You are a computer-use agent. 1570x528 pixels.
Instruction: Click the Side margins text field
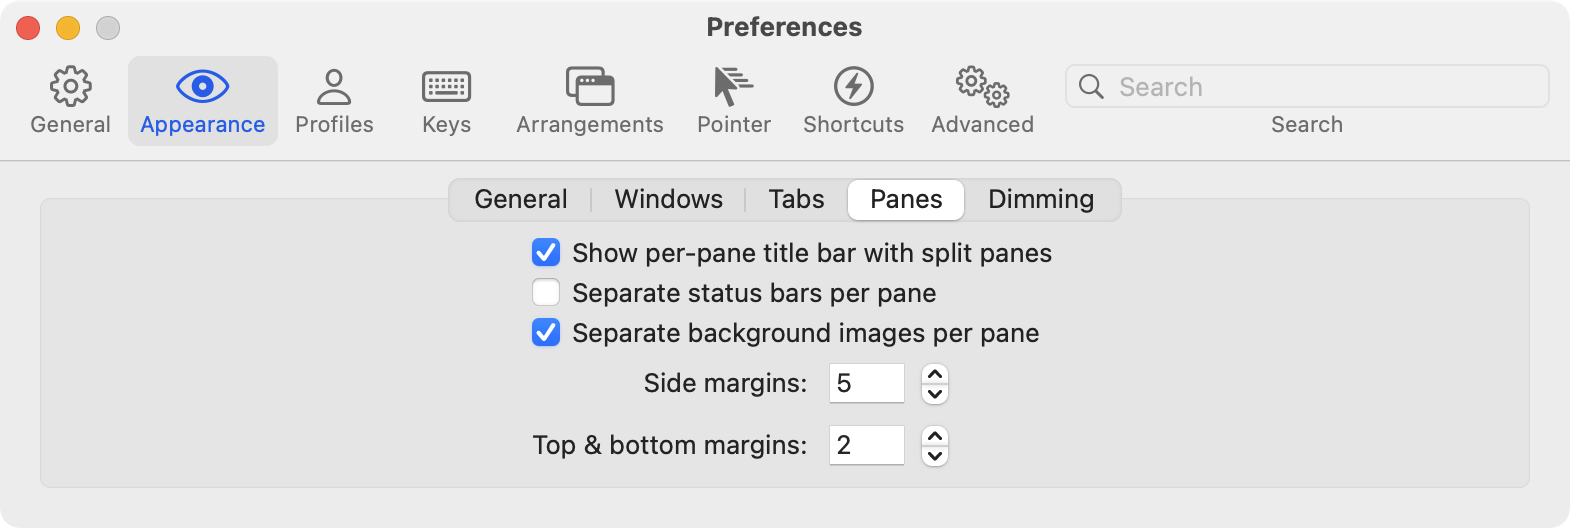tap(866, 383)
